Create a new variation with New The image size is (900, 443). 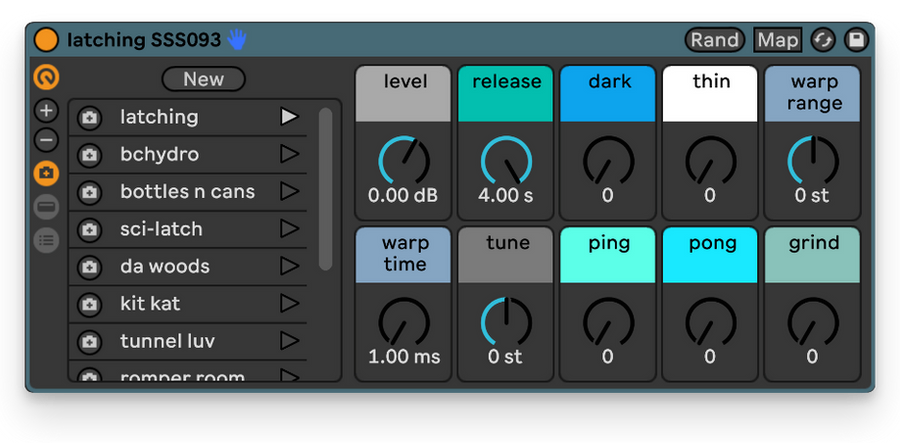[204, 79]
